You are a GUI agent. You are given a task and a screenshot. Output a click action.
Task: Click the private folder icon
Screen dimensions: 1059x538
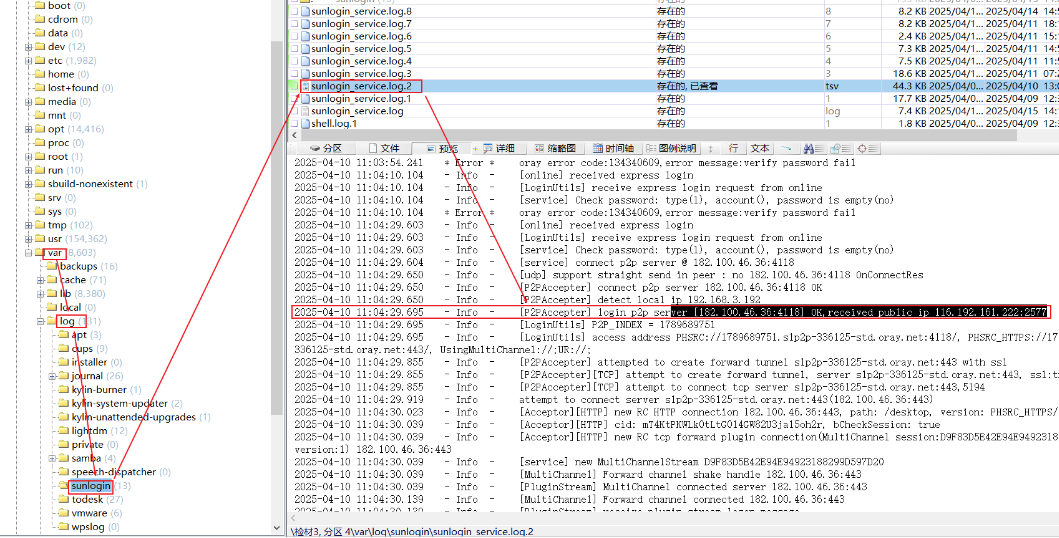(x=63, y=445)
